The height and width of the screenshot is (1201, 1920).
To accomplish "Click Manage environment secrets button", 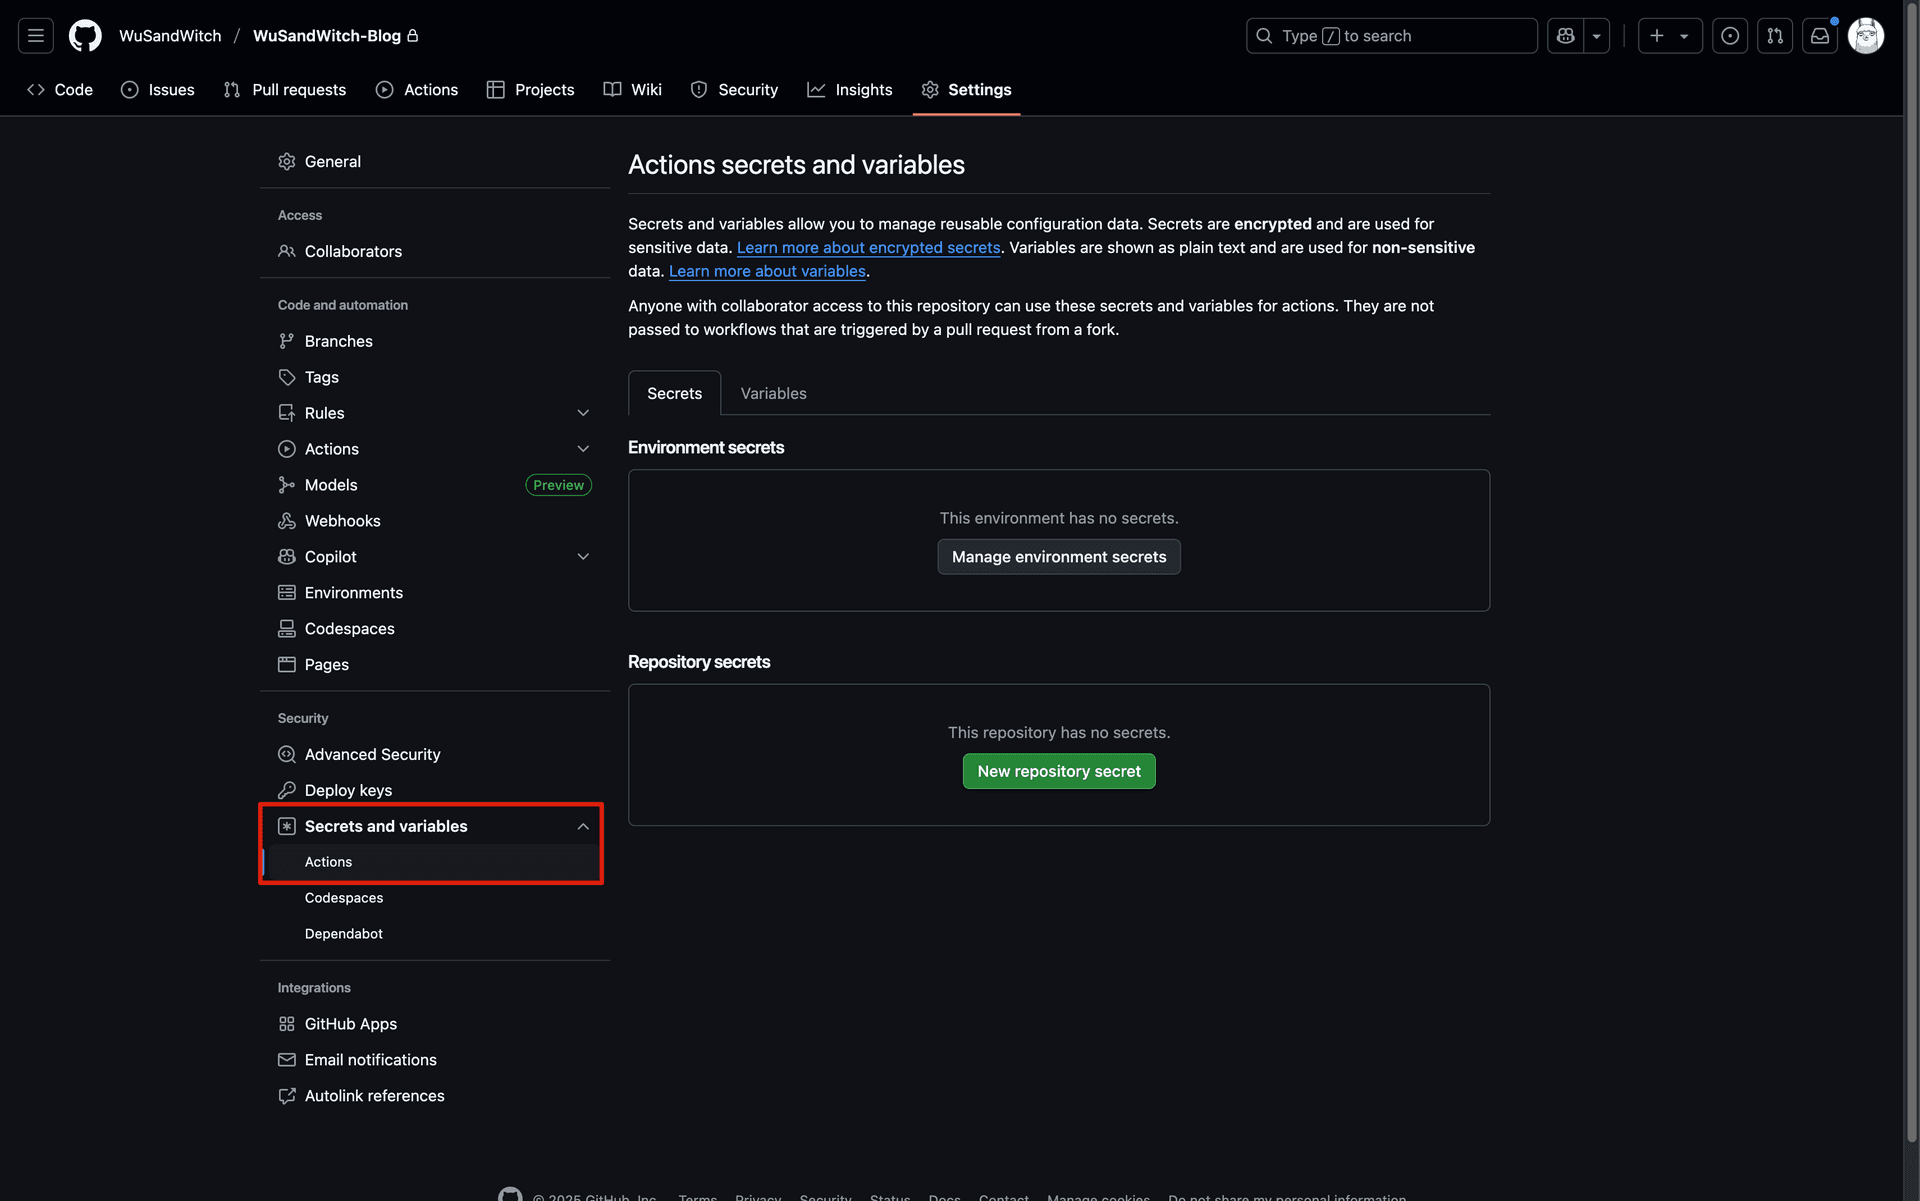I will 1059,557.
